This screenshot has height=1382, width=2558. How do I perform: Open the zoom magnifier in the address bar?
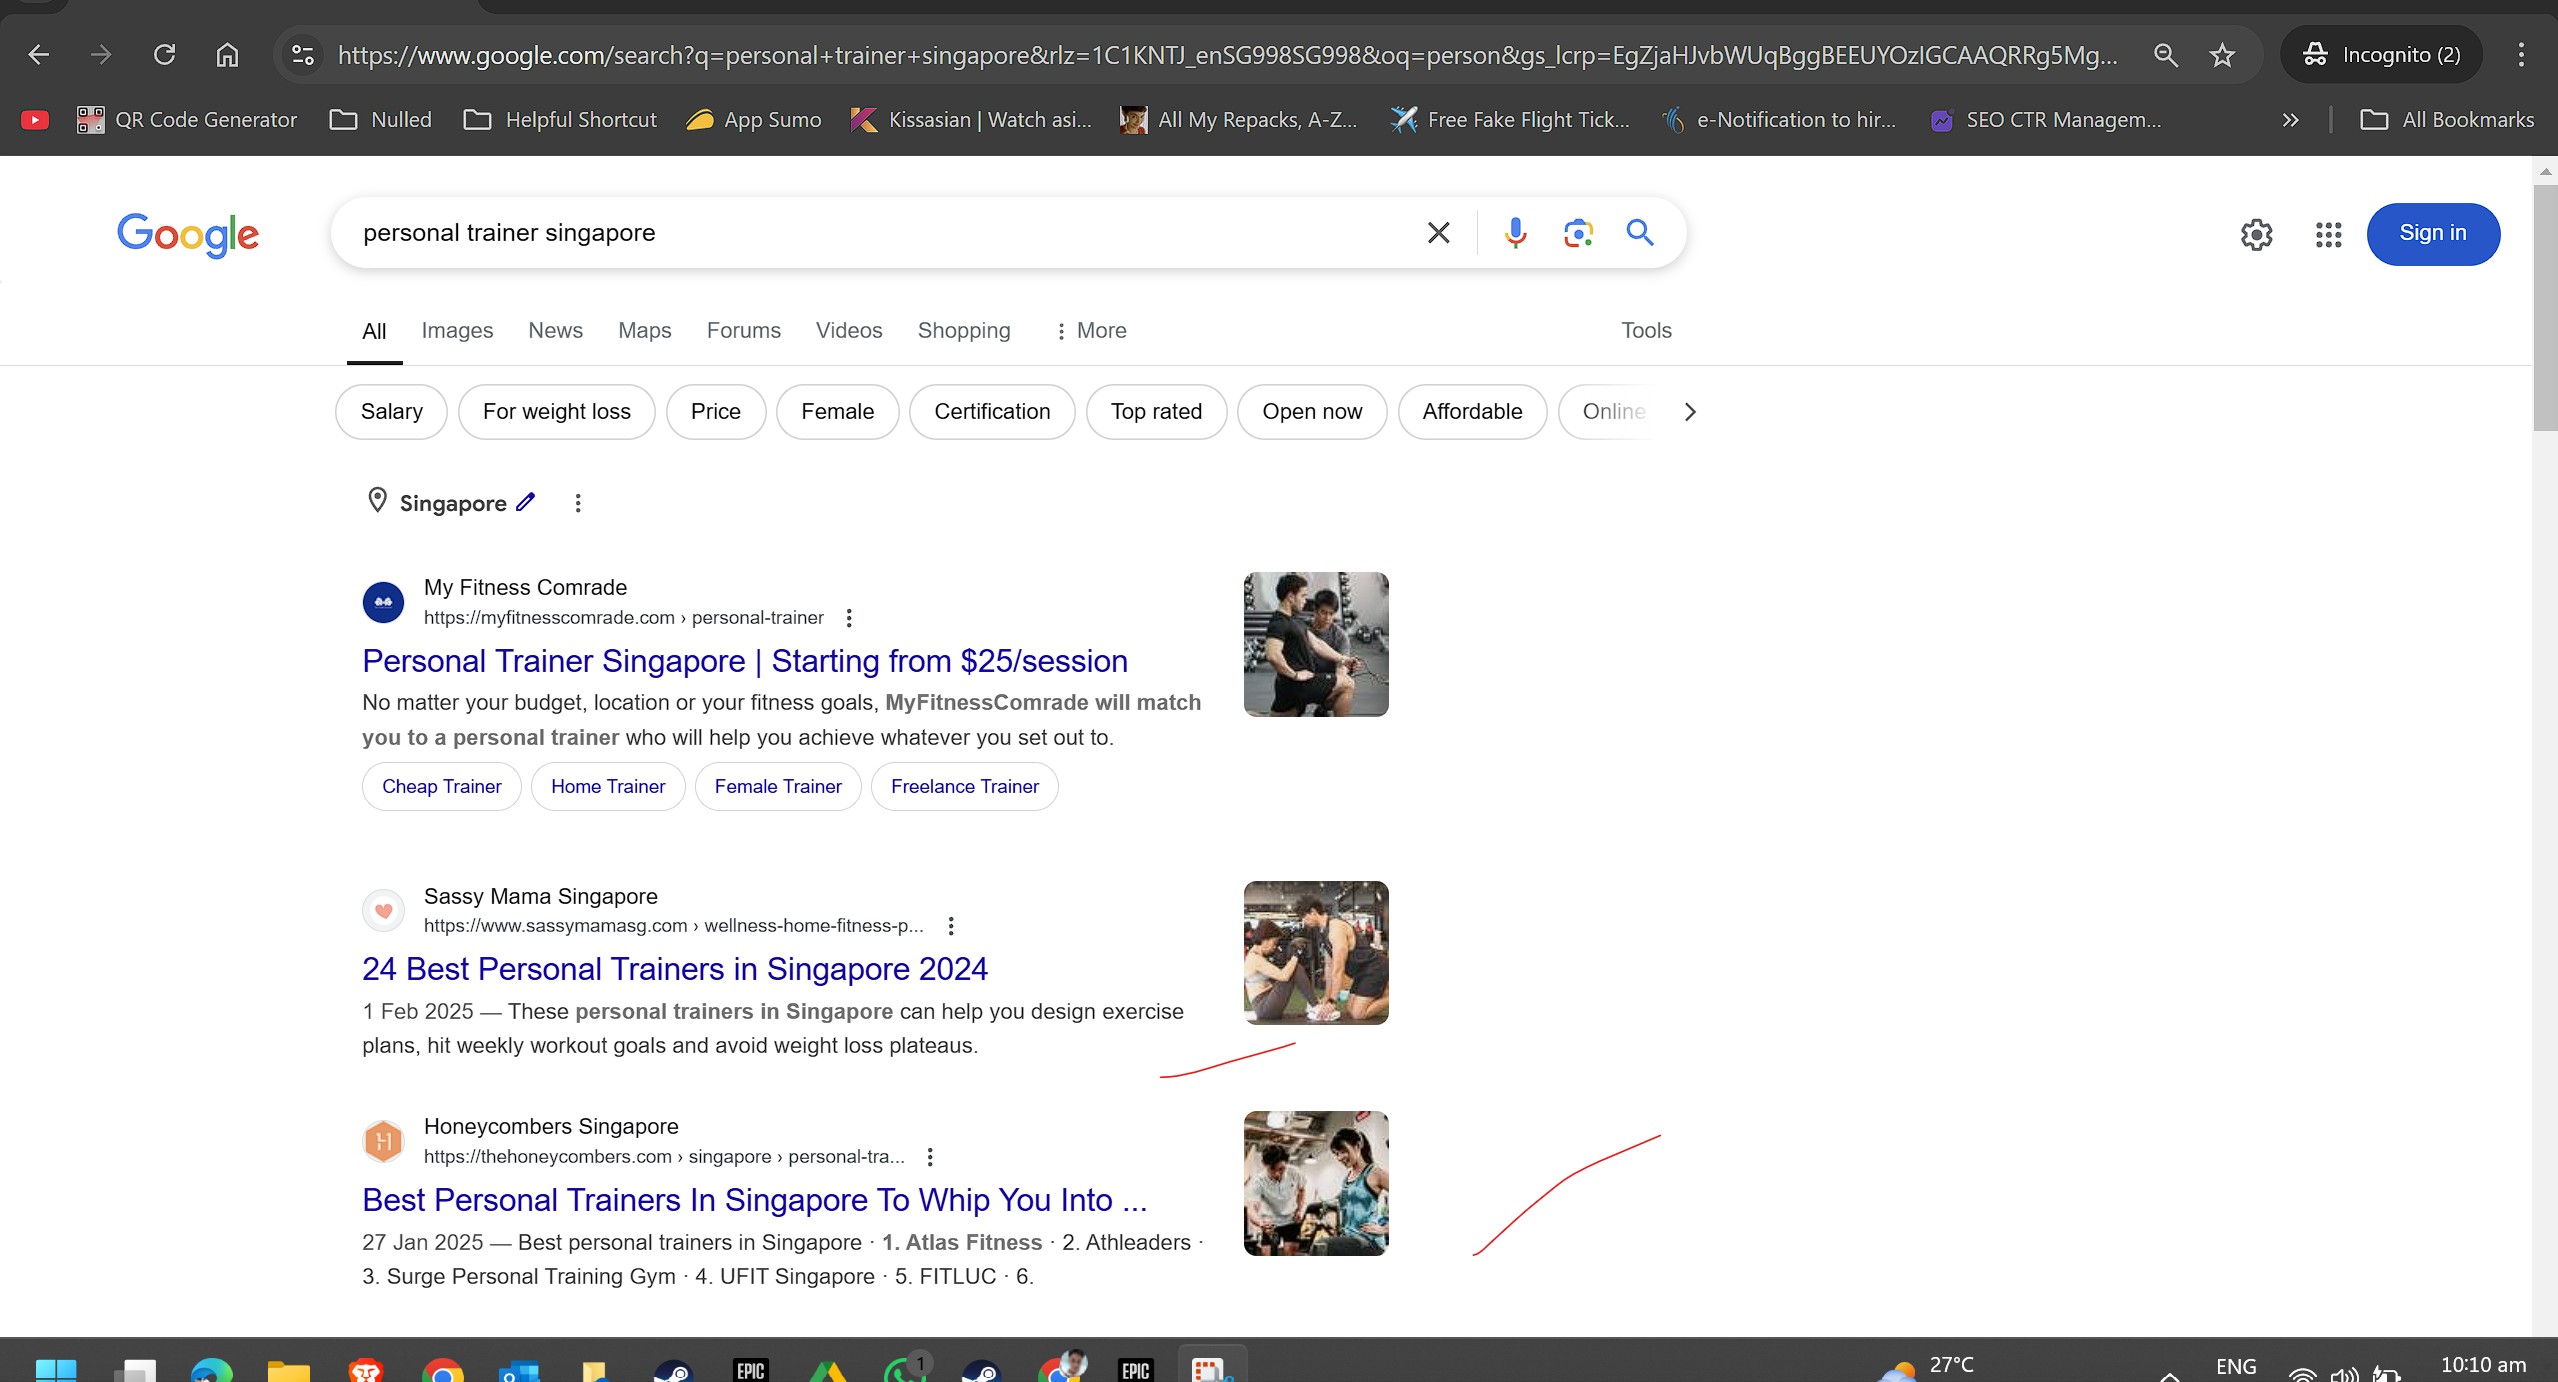coord(2165,54)
